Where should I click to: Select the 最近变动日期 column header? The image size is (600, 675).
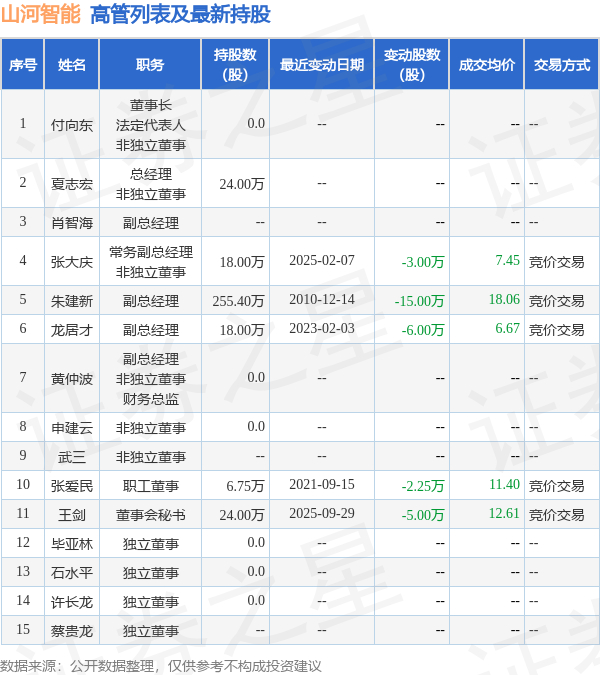point(322,65)
